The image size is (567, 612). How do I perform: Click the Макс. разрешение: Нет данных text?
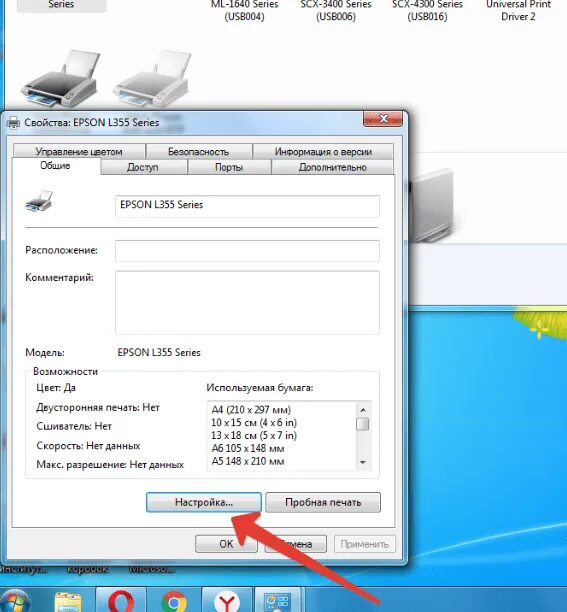pyautogui.click(x=110, y=465)
